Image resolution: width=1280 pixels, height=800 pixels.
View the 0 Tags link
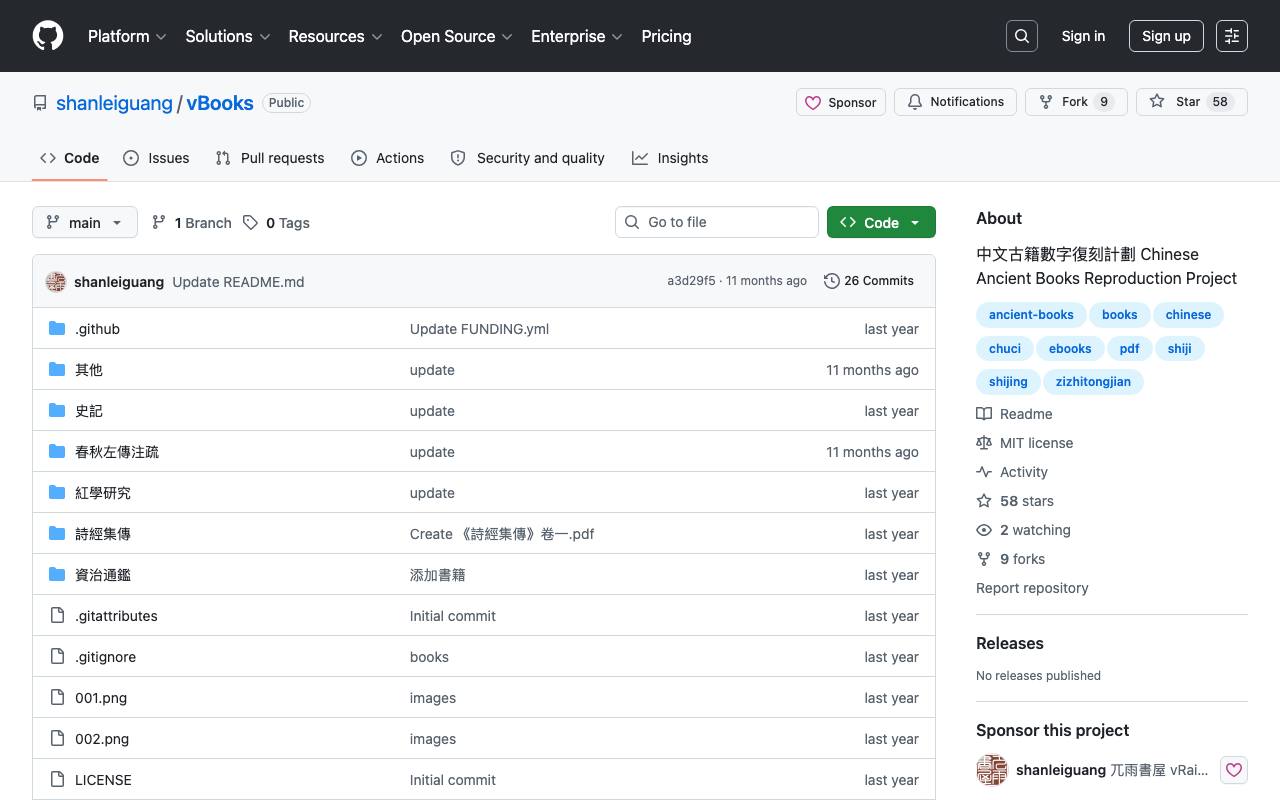(276, 223)
